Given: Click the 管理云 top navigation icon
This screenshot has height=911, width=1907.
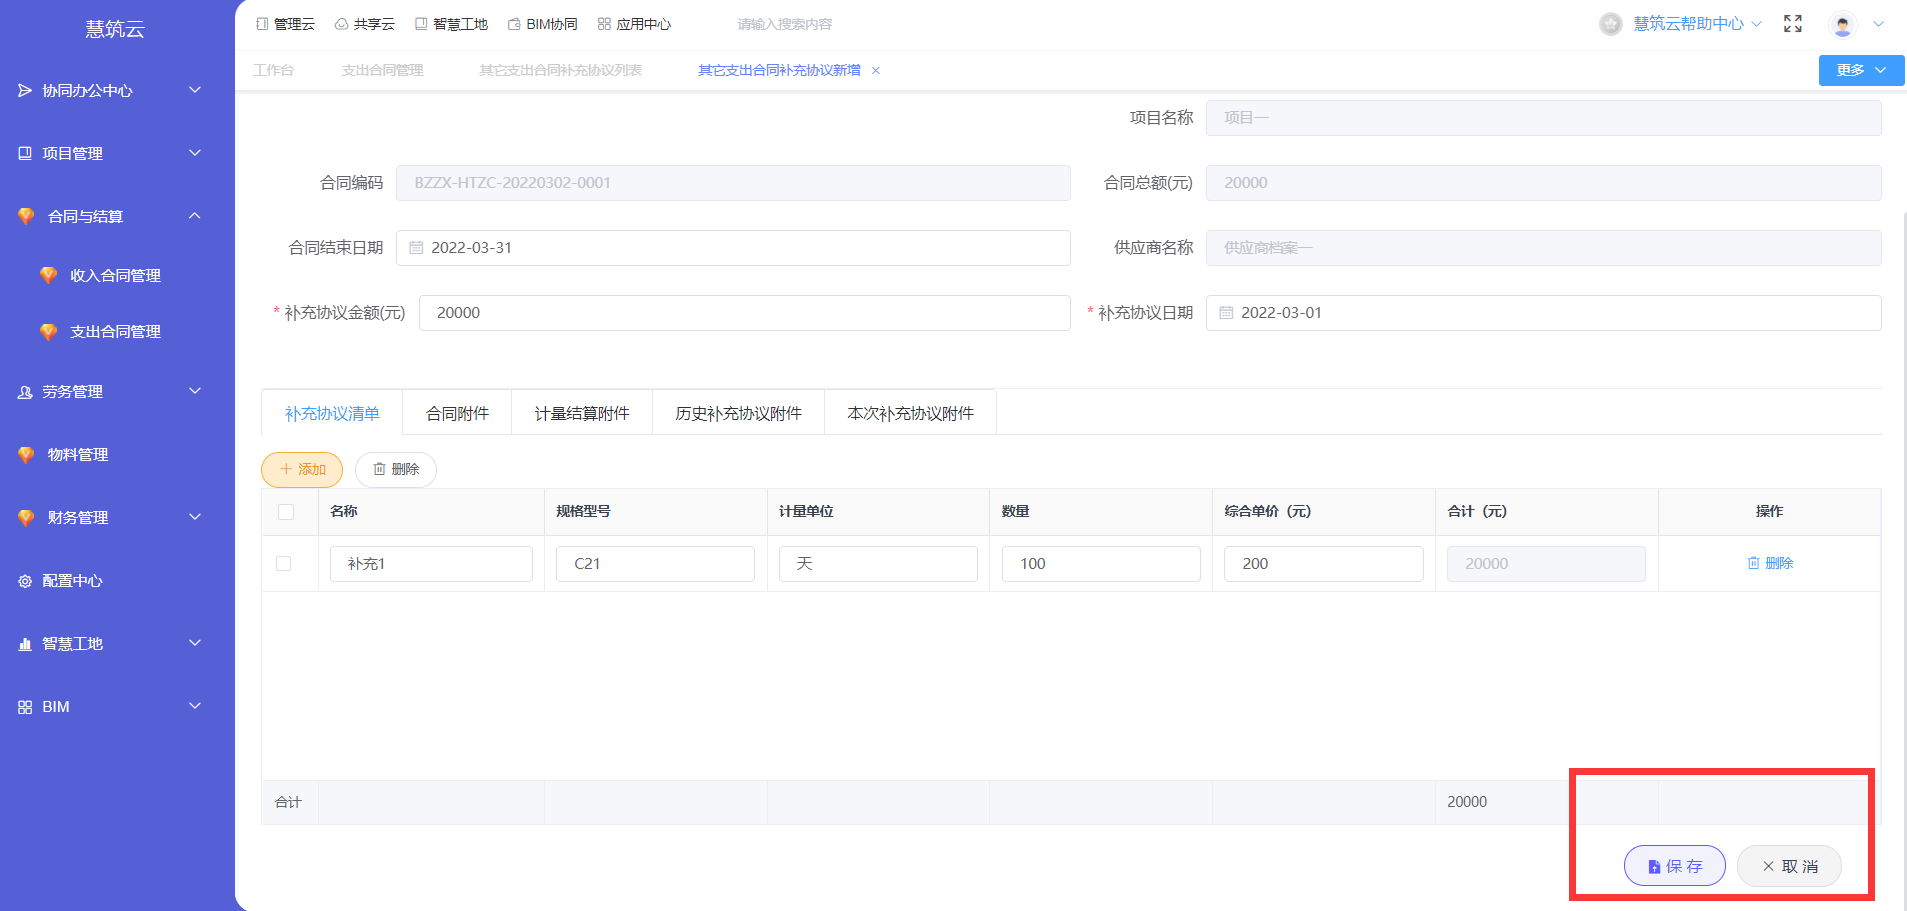Looking at the screenshot, I should 262,24.
